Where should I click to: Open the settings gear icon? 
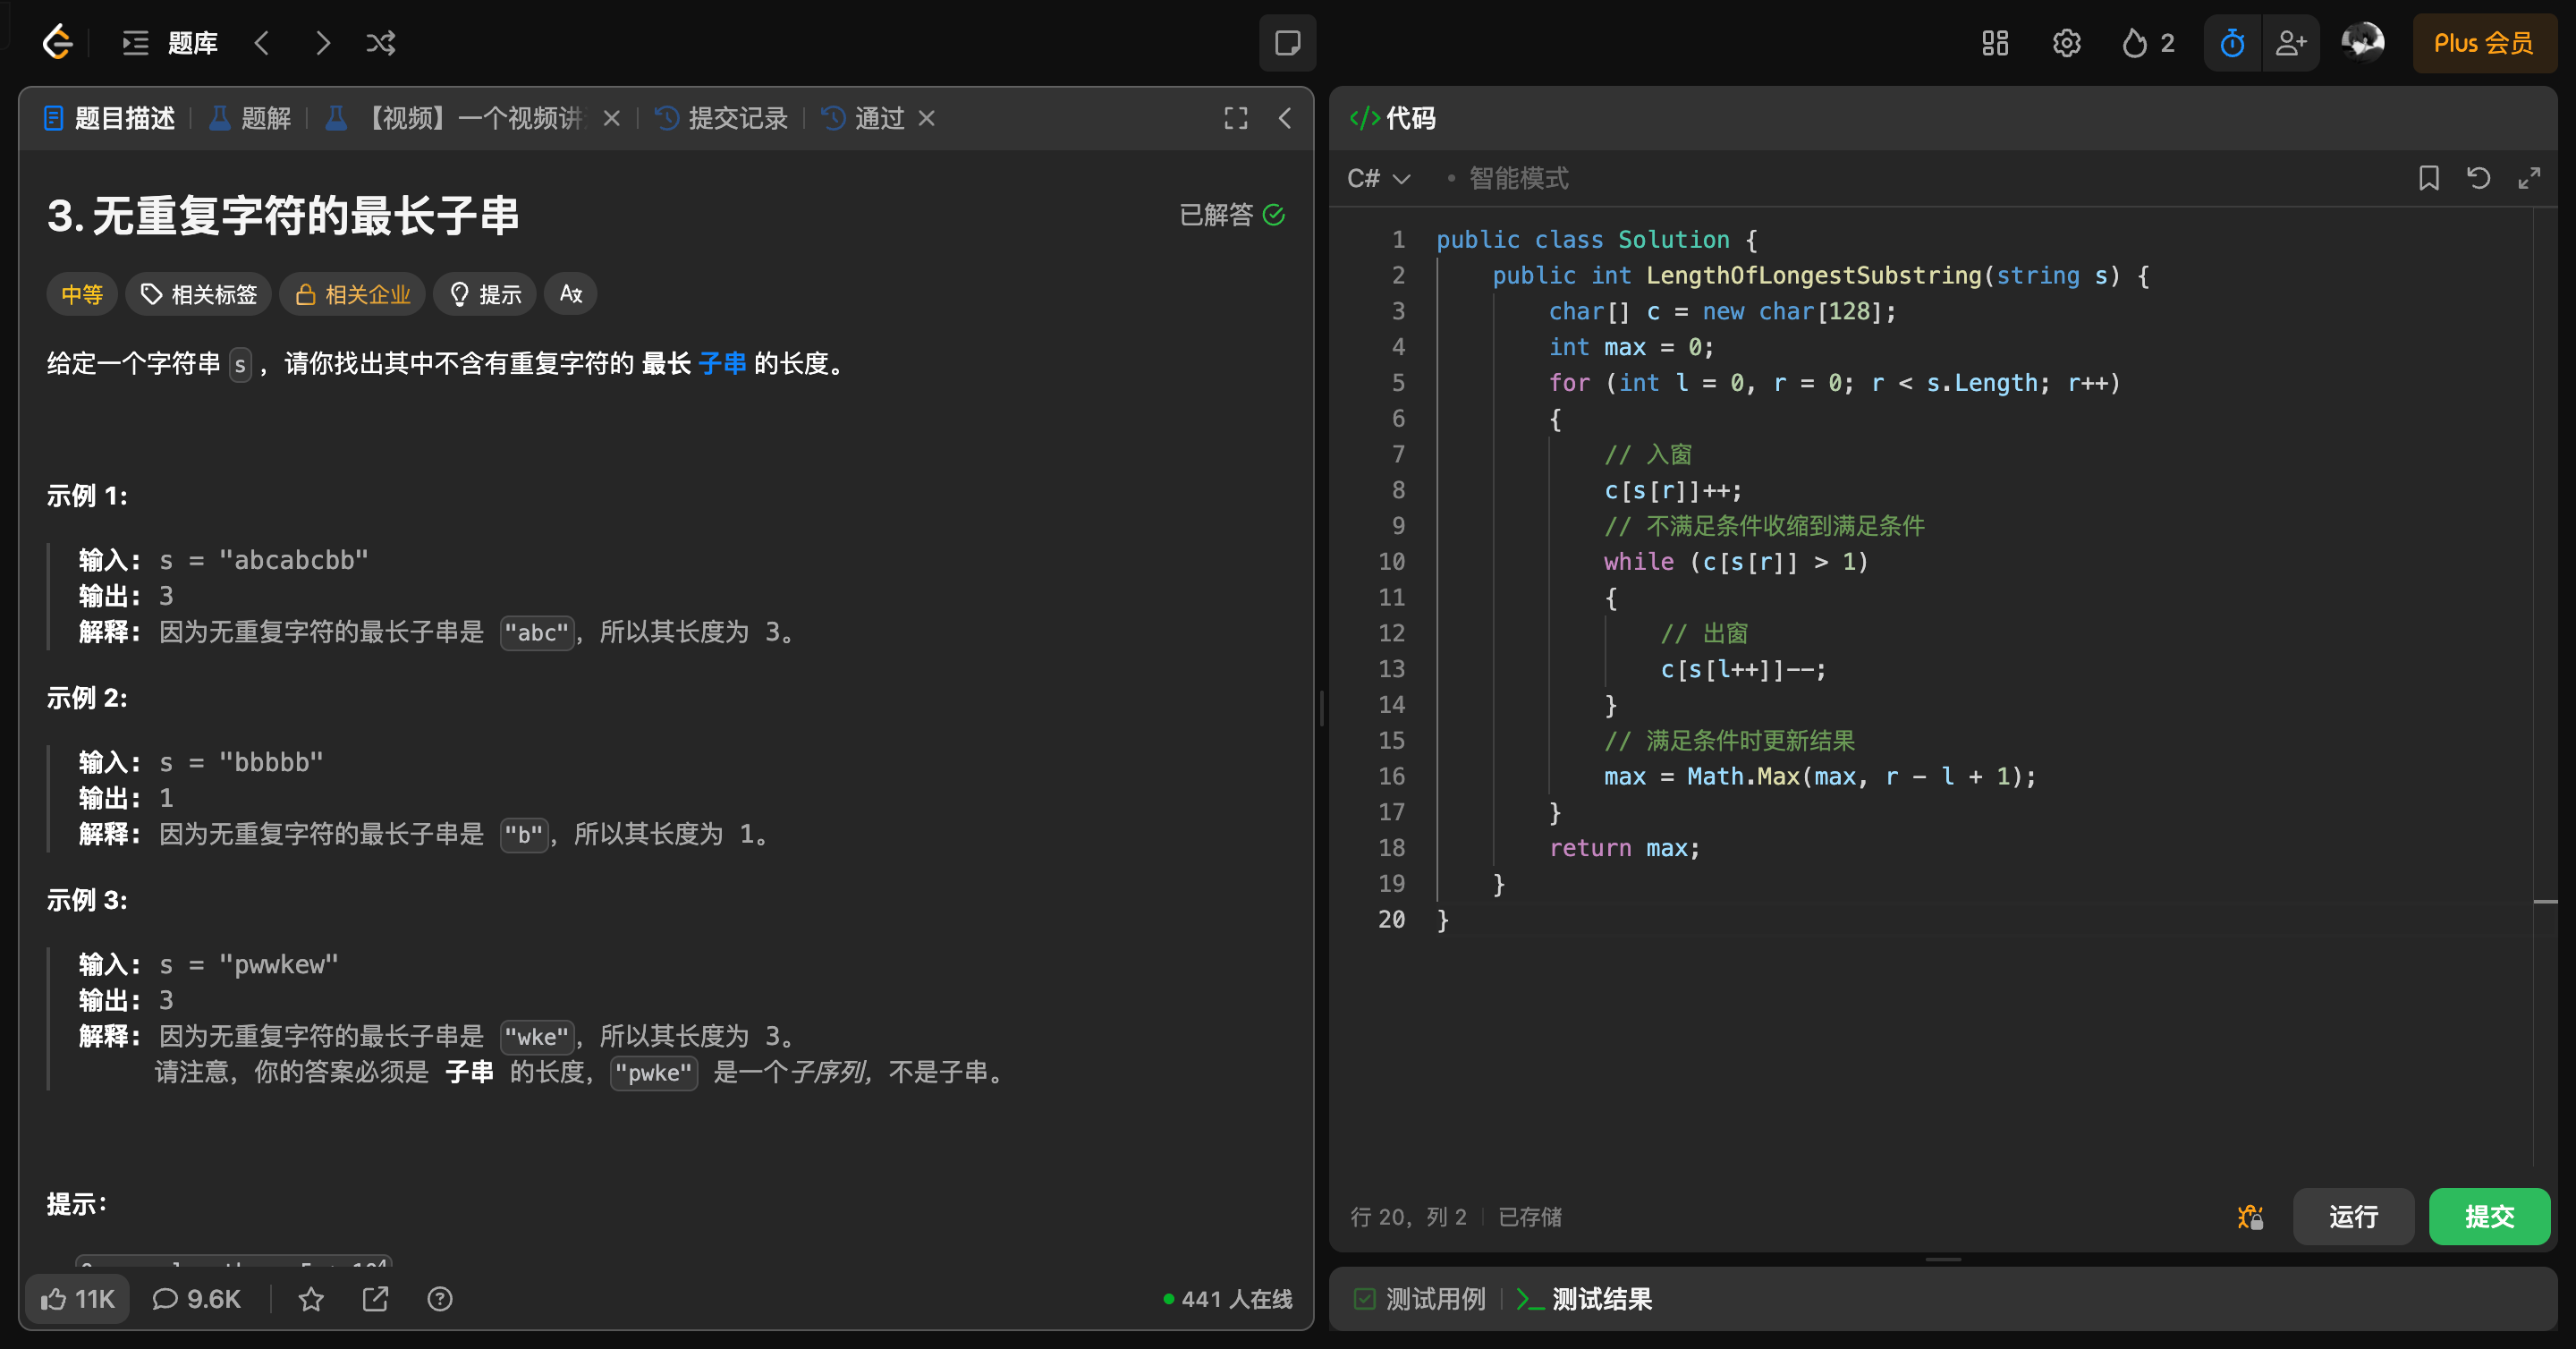(x=2066, y=43)
